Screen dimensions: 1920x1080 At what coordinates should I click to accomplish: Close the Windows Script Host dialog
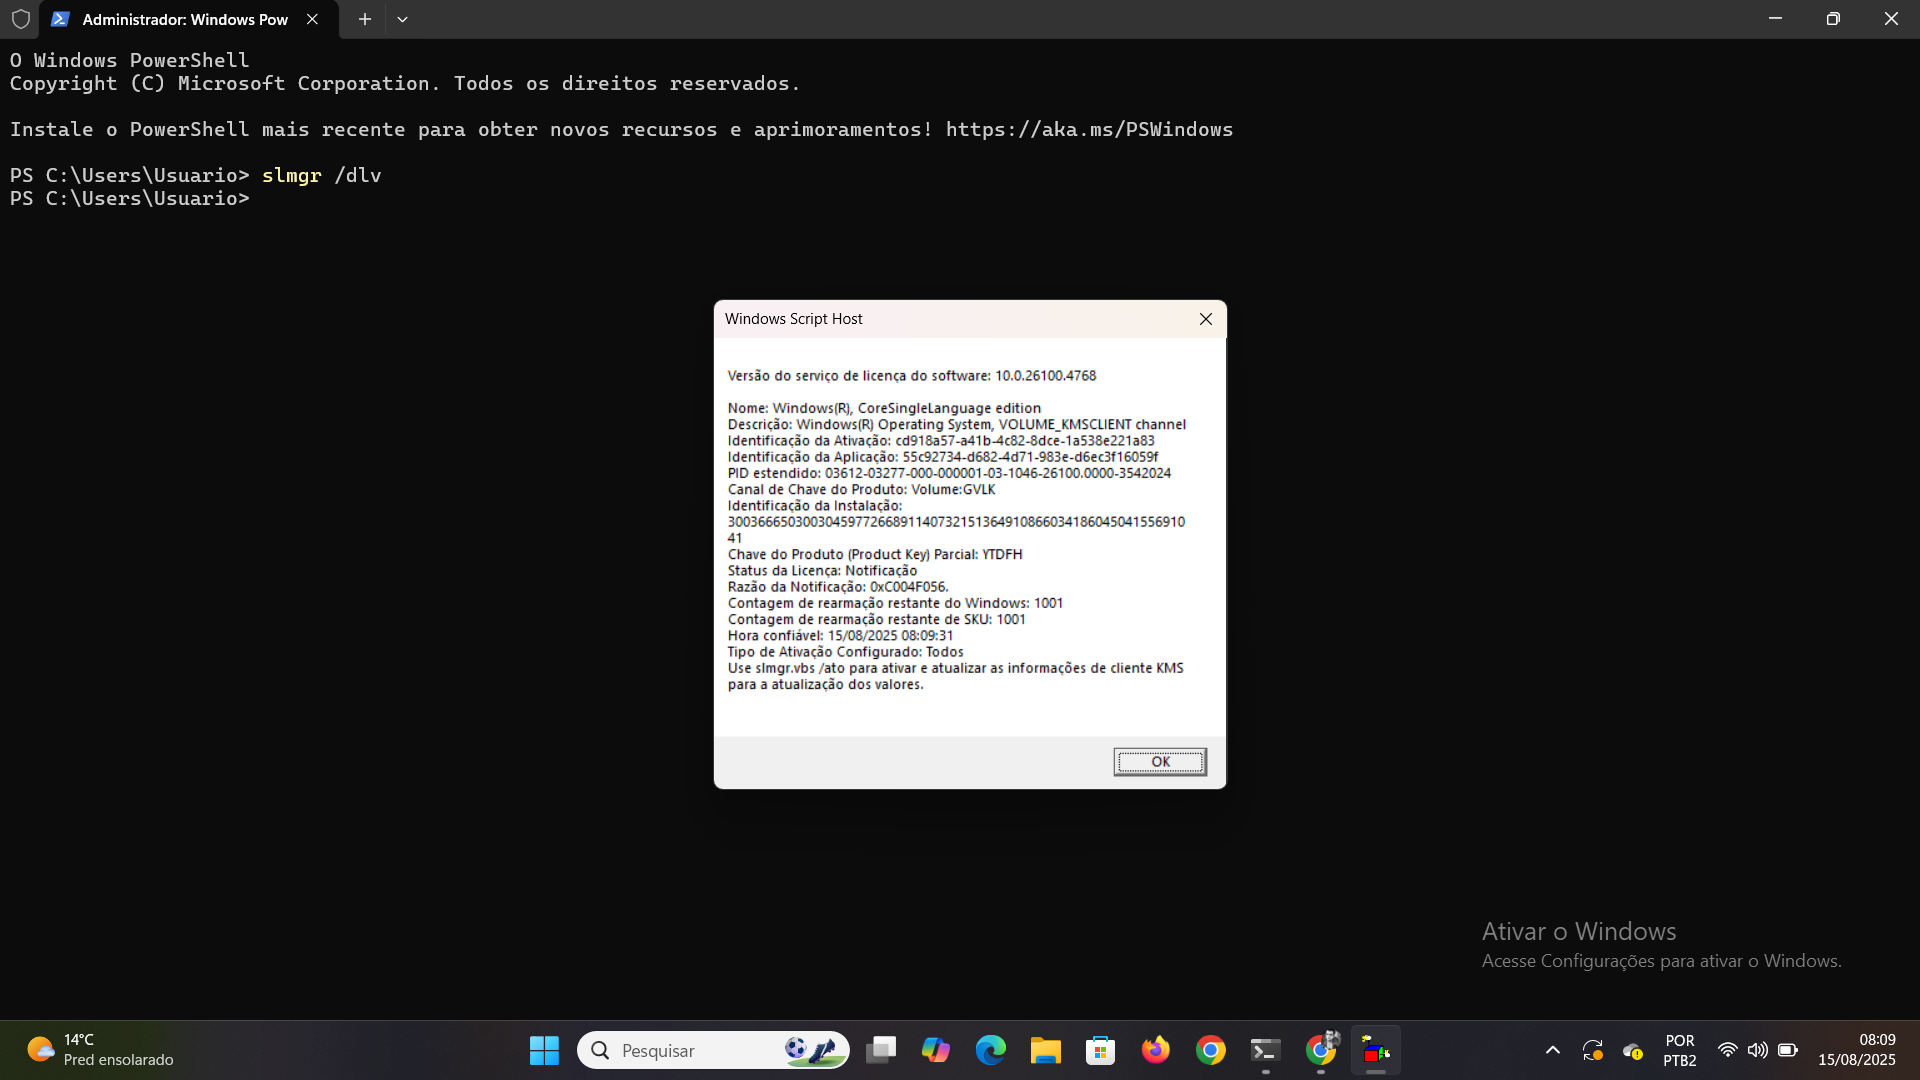pyautogui.click(x=1206, y=319)
